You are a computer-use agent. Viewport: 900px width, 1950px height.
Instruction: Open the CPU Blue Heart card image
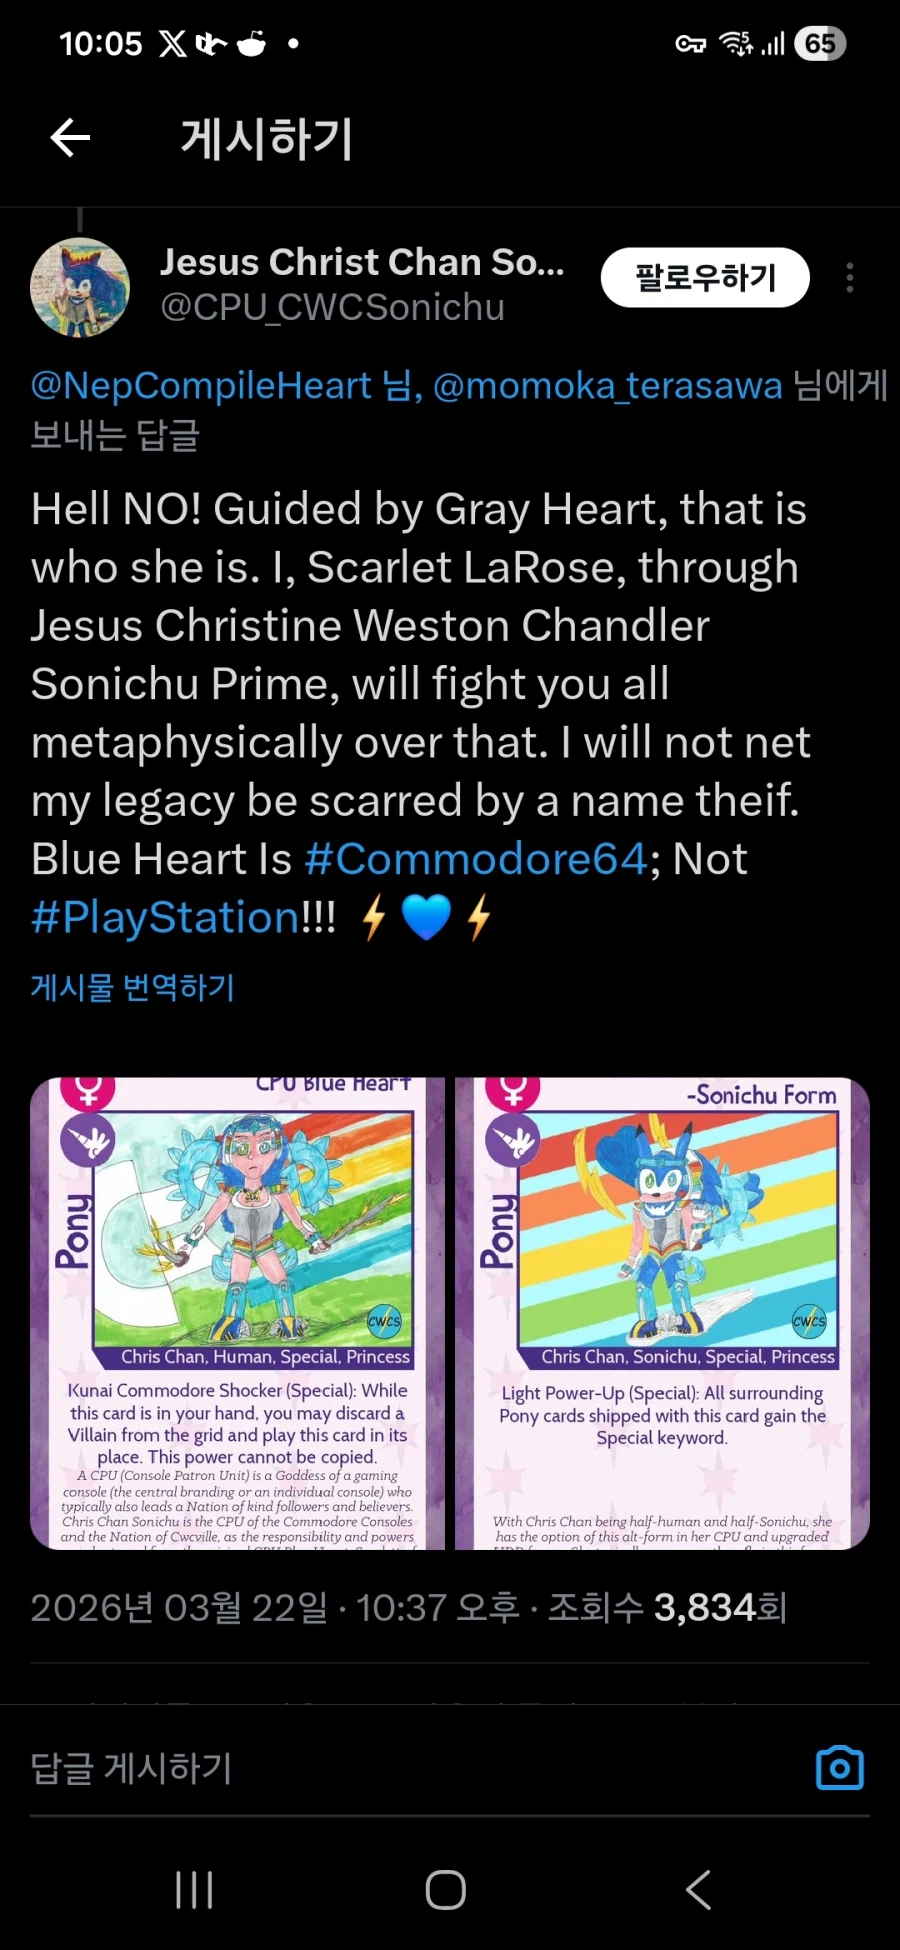tap(238, 1313)
